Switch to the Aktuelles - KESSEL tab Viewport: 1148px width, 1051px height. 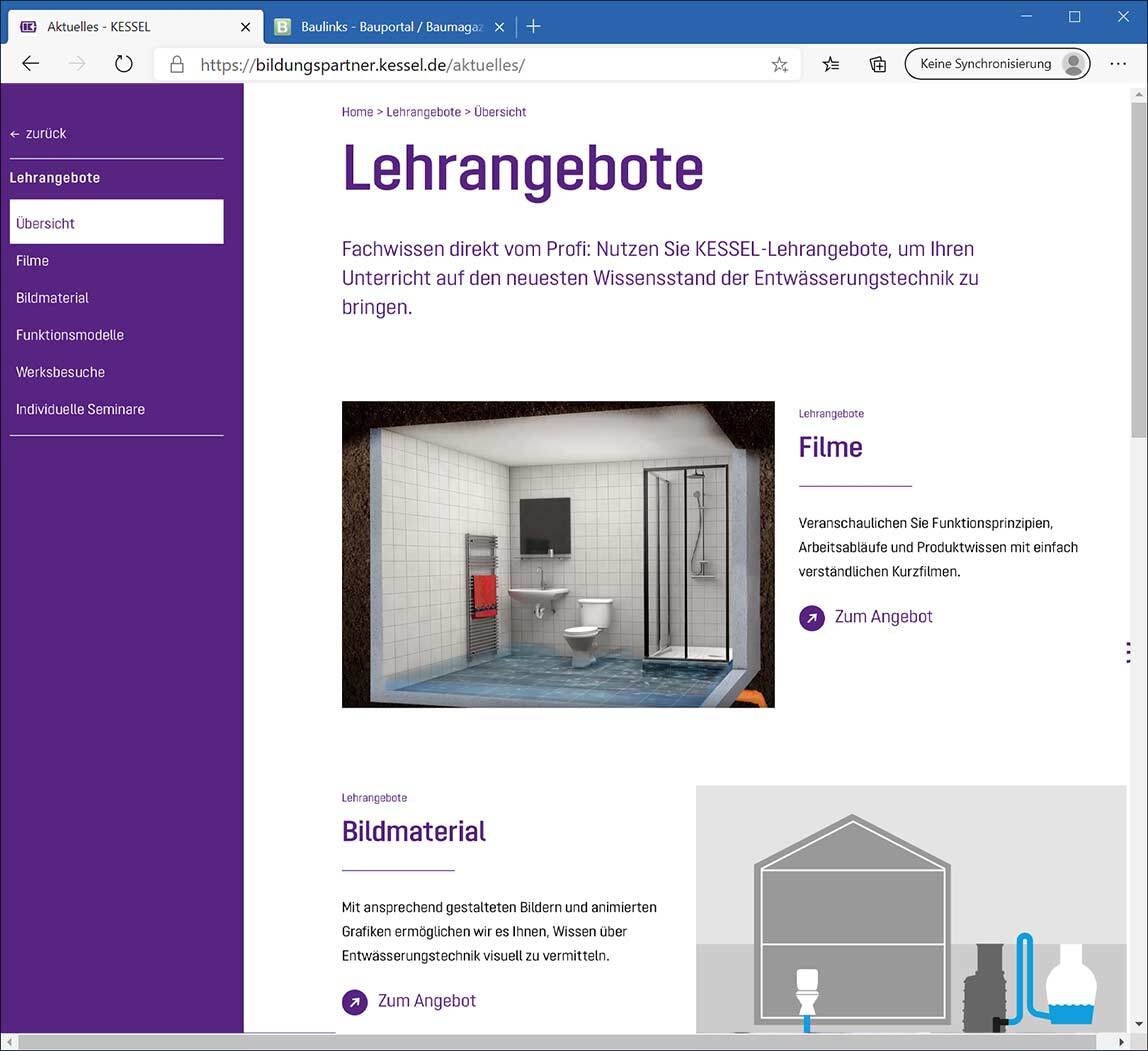pyautogui.click(x=135, y=27)
